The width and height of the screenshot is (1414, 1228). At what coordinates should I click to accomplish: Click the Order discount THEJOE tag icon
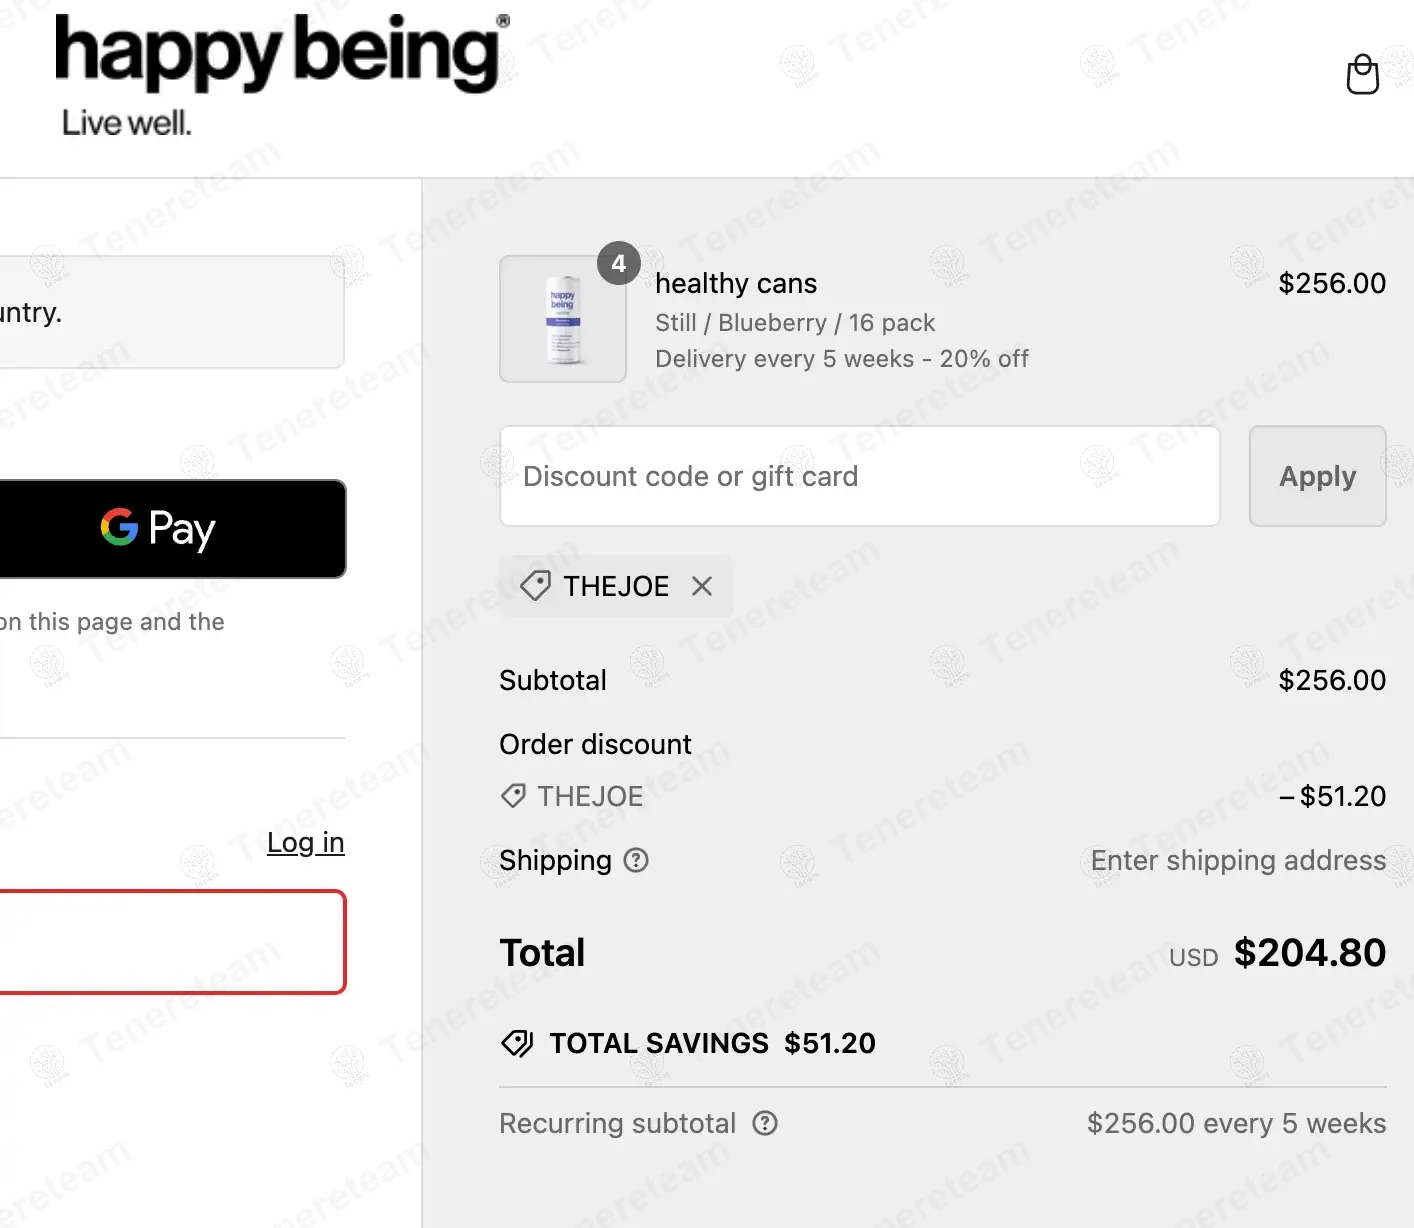513,796
